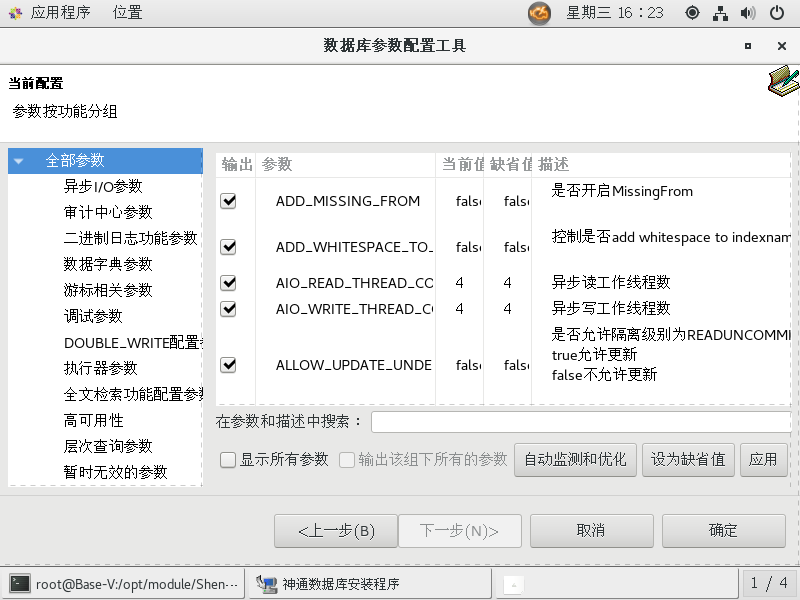
Task: Toggle AIO_READ_THREAD_COUNT output checkbox
Action: pos(228,283)
